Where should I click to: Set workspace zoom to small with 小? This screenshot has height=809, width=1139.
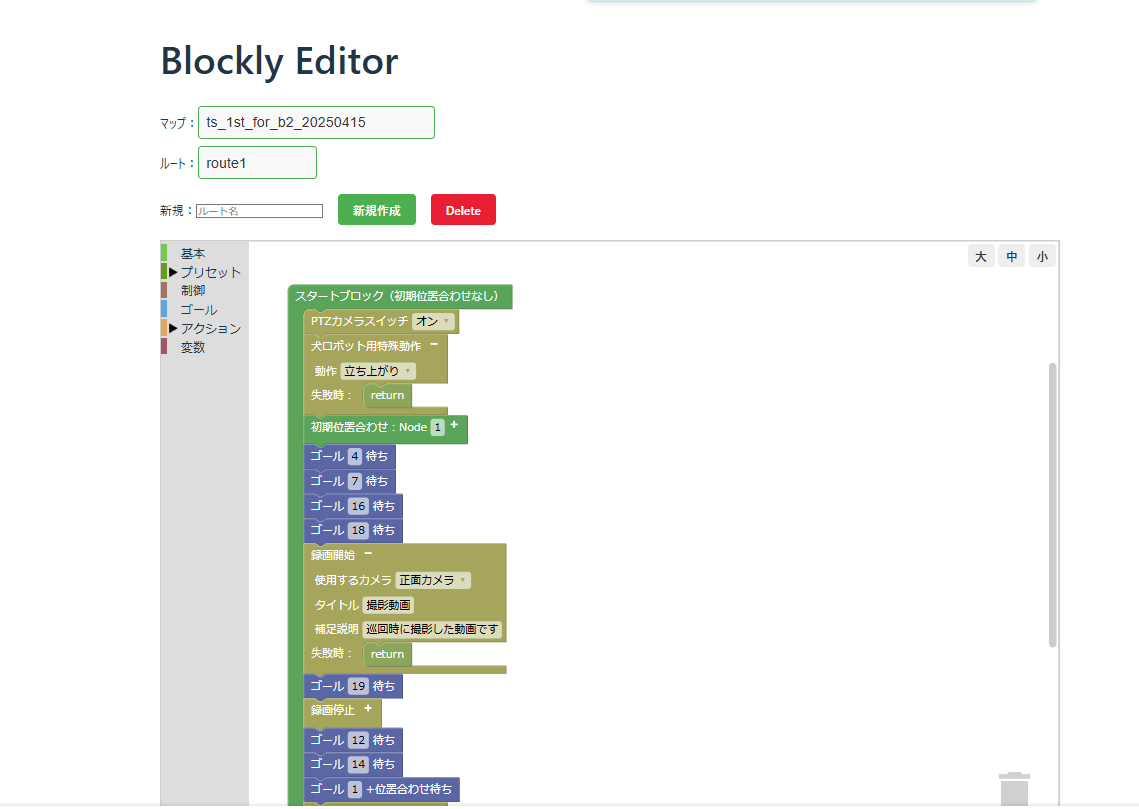tap(1042, 257)
